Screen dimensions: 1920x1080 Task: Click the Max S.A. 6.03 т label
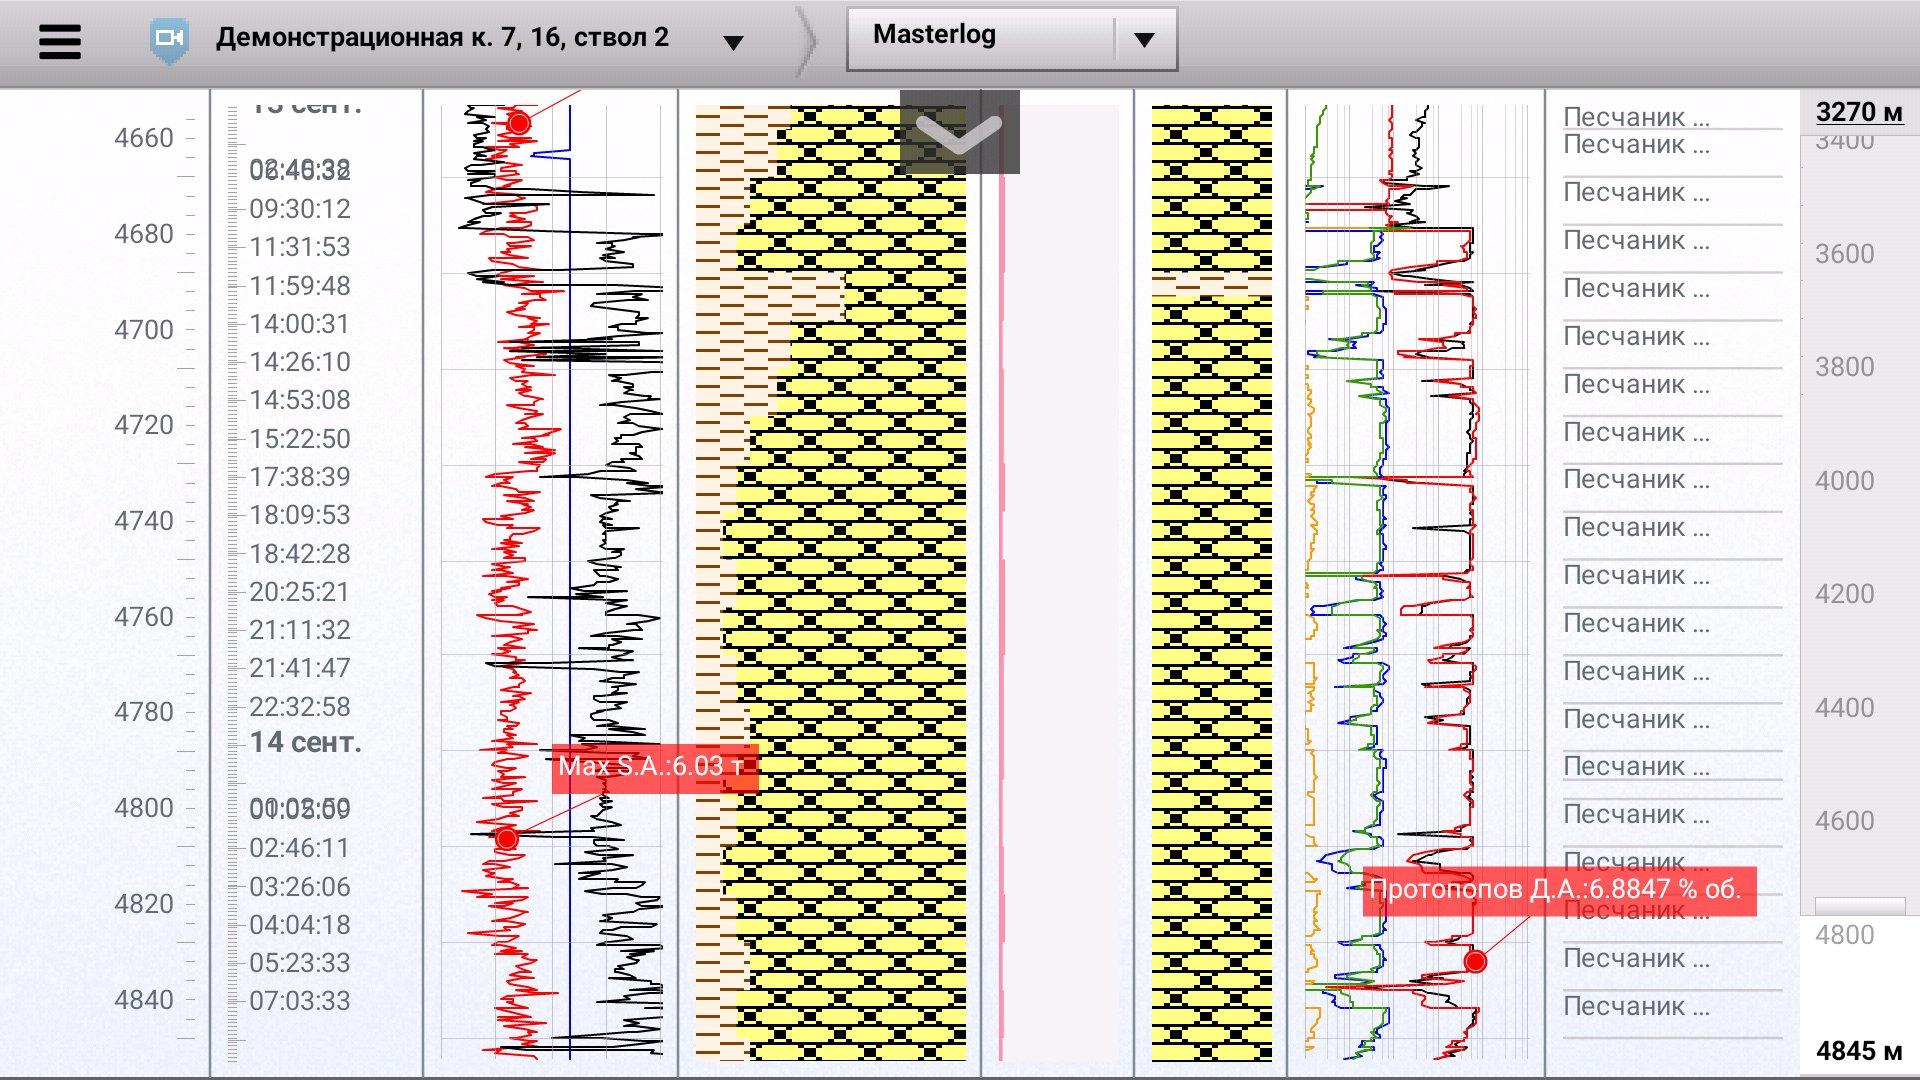653,768
